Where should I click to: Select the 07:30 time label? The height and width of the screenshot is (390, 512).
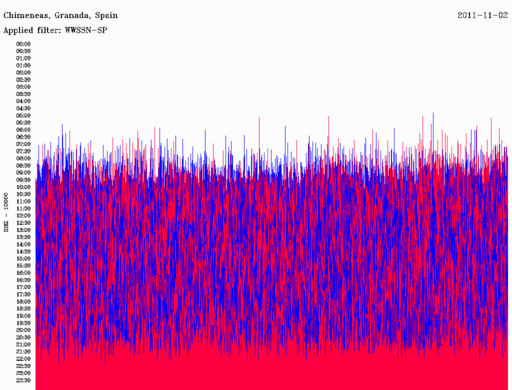(23, 151)
